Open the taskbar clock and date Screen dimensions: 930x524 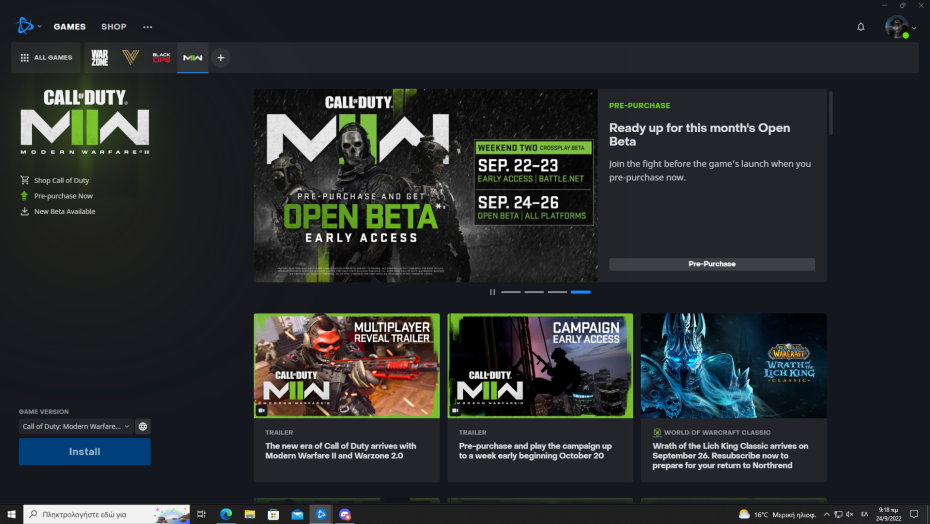pos(888,514)
